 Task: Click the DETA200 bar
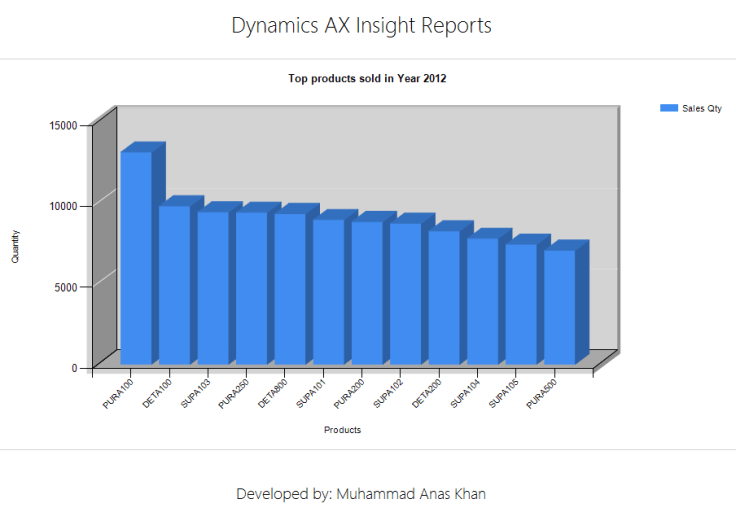(443, 297)
